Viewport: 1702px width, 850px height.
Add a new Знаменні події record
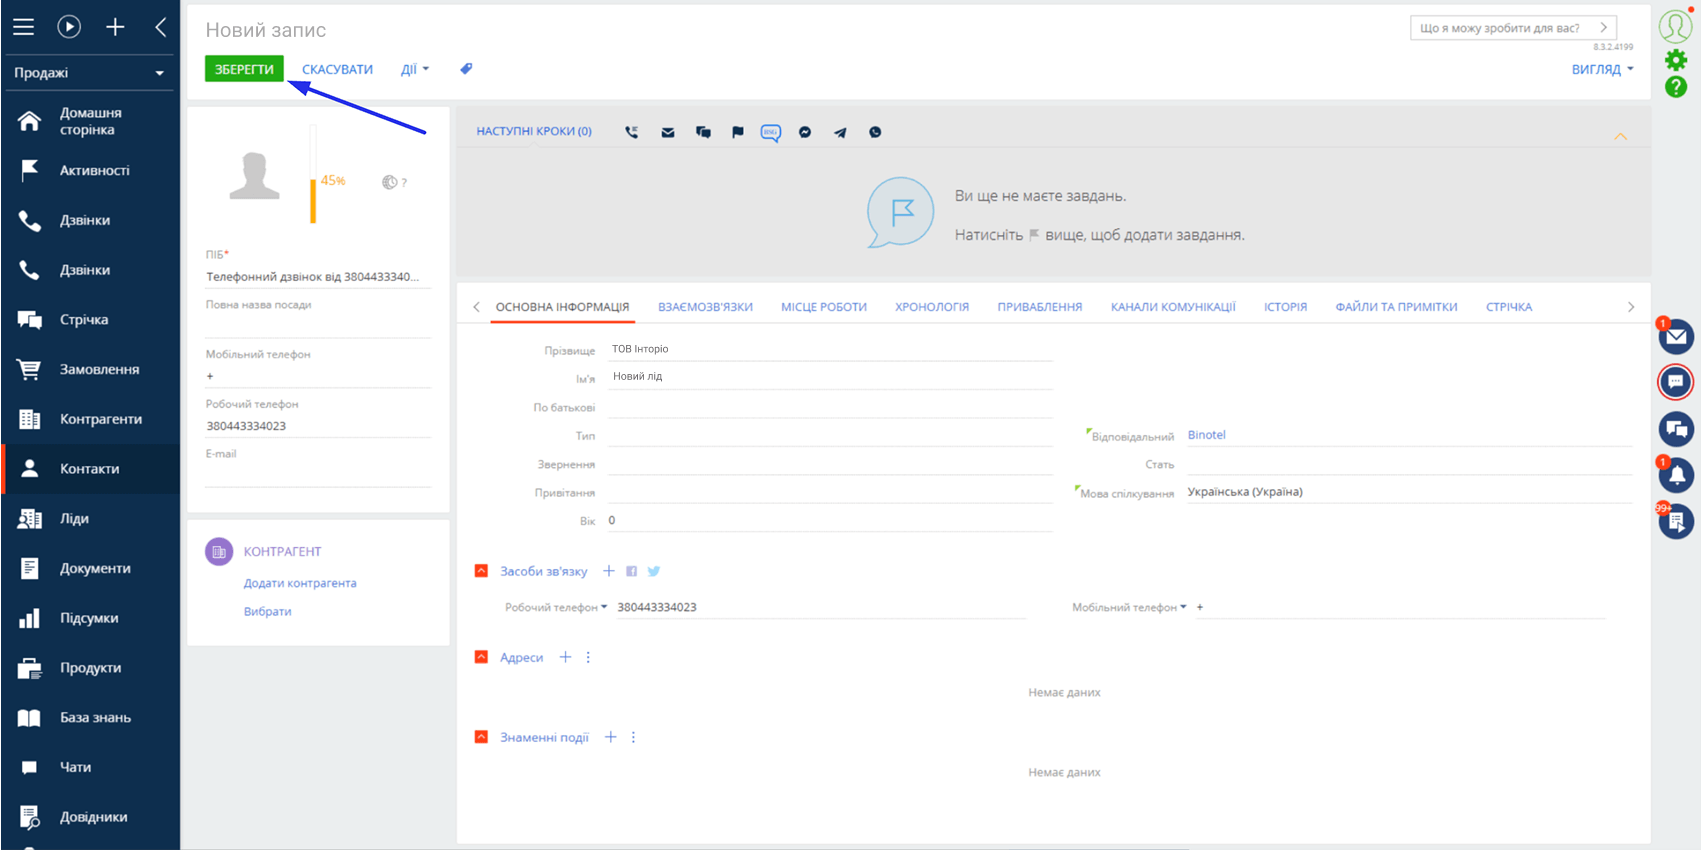611,737
